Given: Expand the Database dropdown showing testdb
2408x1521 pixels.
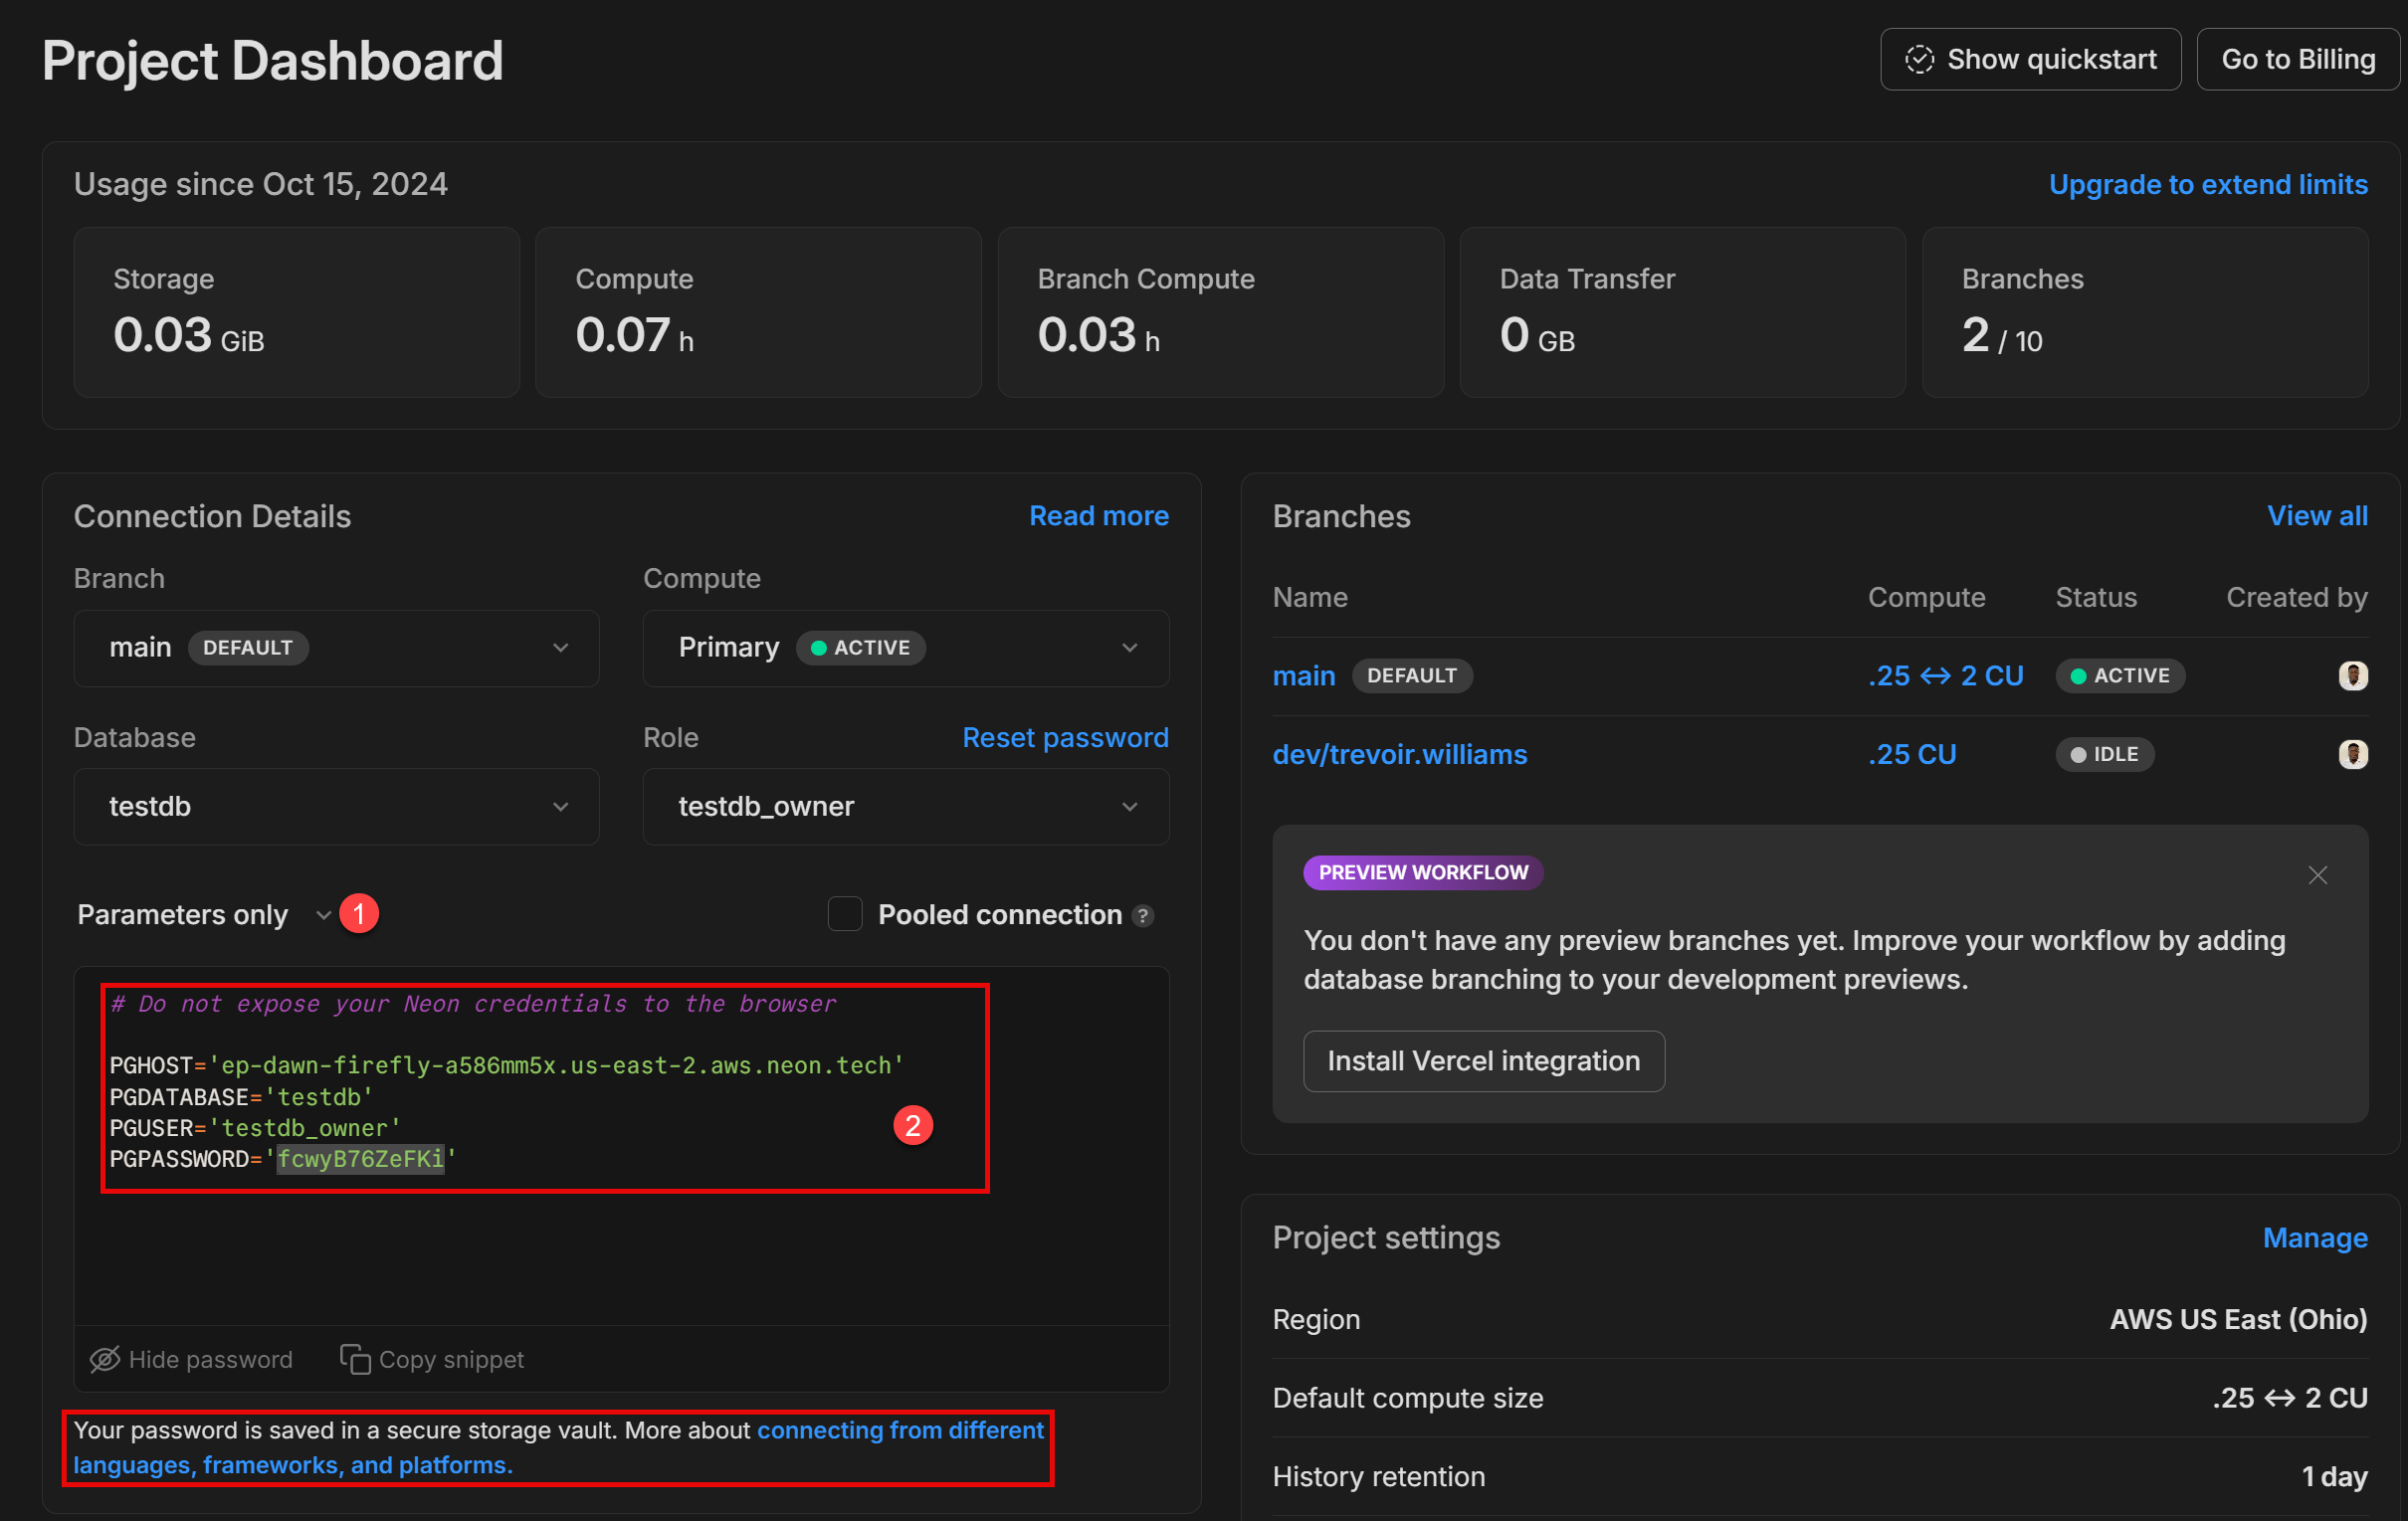Looking at the screenshot, I should tap(336, 807).
